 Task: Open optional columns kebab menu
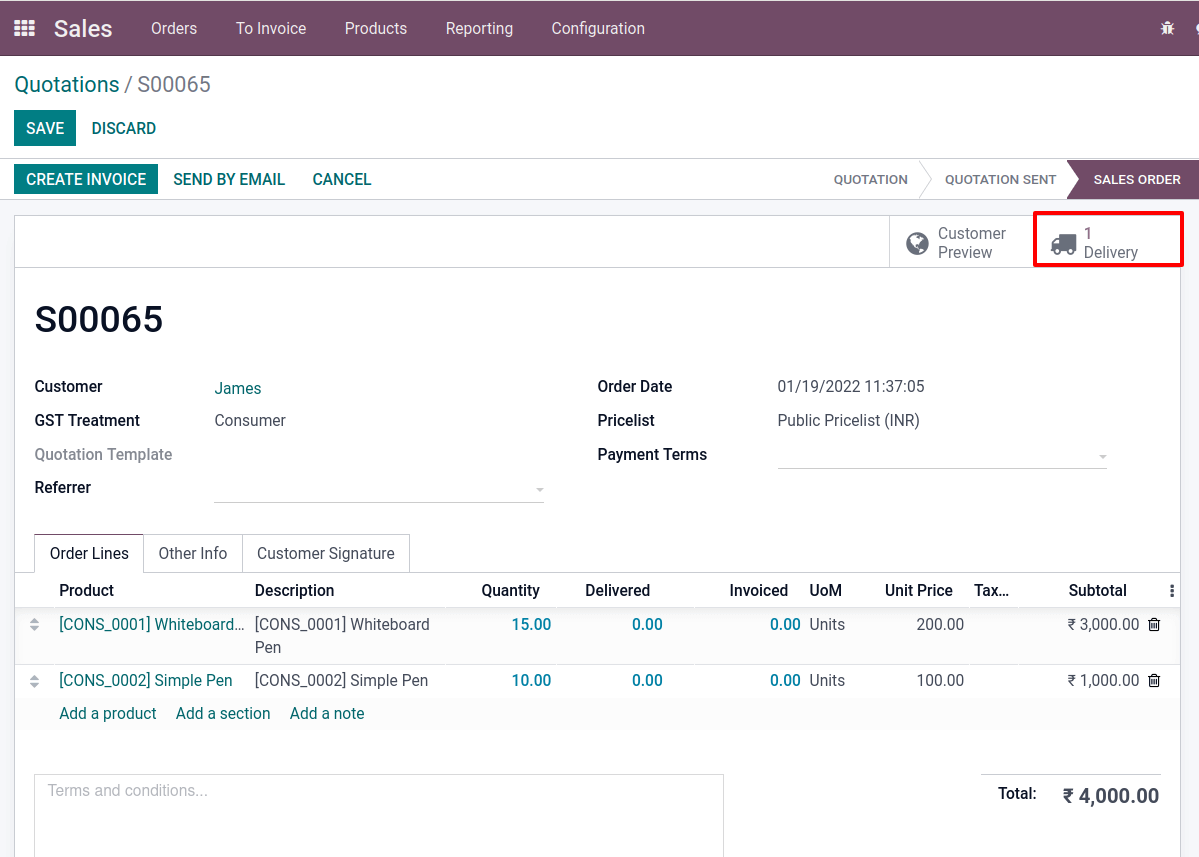pos(1171,591)
